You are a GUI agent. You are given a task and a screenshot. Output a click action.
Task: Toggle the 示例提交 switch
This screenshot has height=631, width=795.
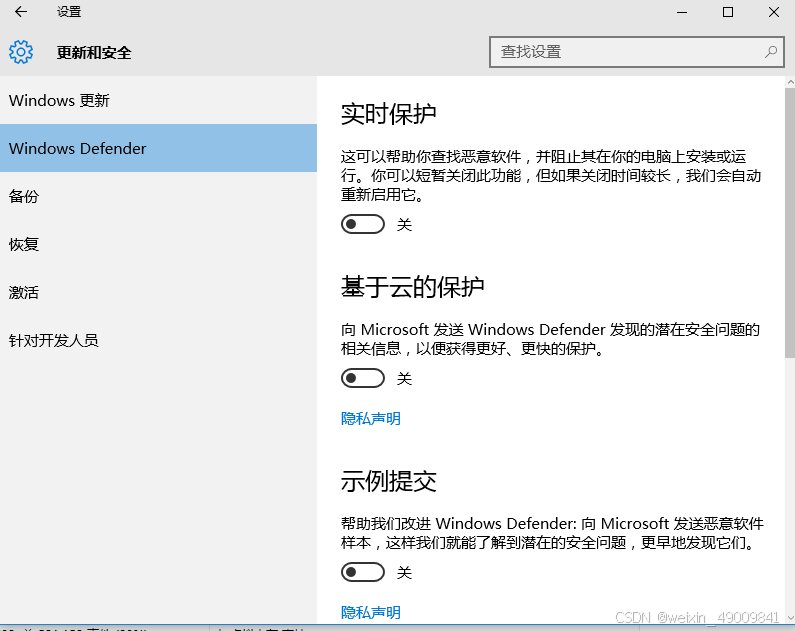point(363,572)
